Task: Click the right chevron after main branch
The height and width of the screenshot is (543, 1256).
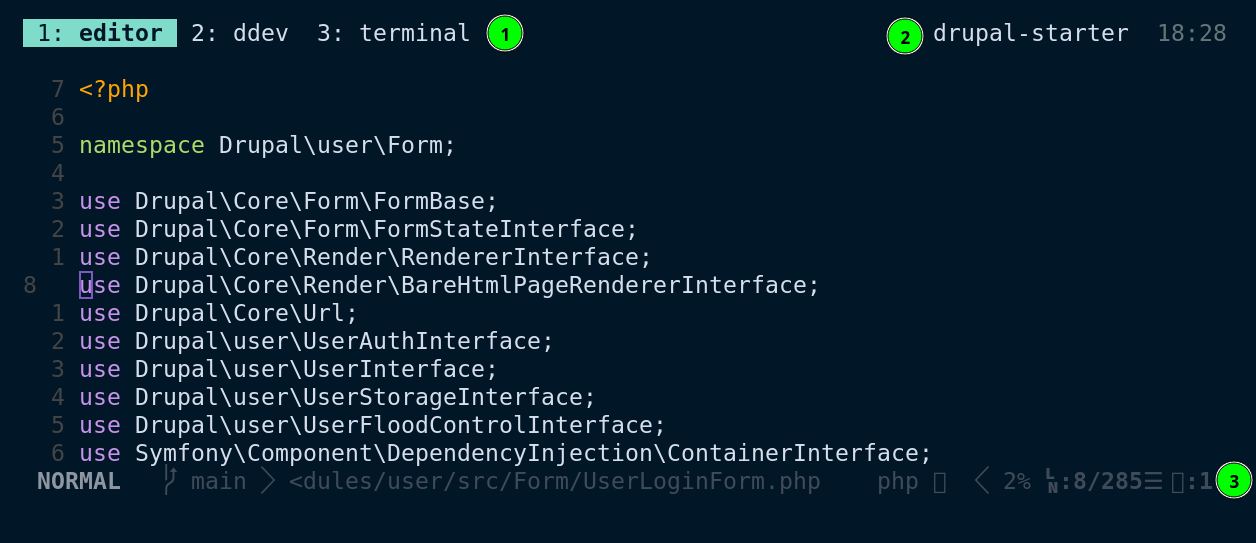Action: (267, 481)
